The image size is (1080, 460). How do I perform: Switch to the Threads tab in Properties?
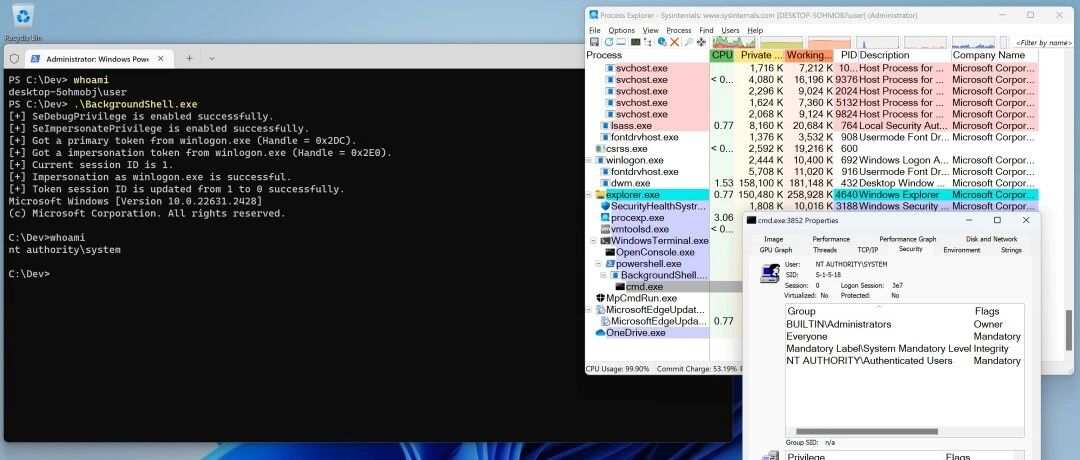click(x=825, y=250)
